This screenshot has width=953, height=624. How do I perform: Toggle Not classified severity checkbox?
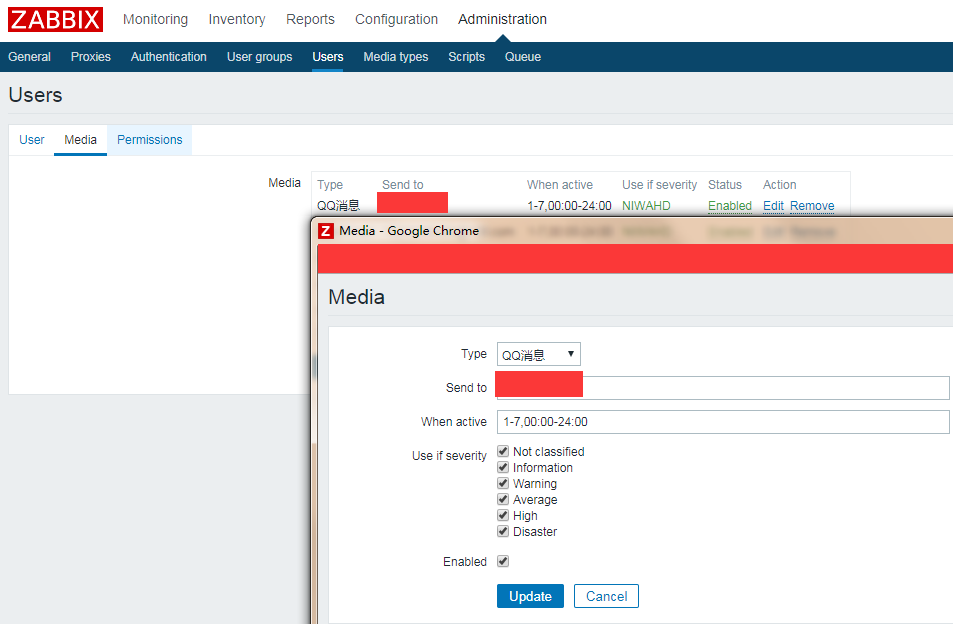tap(503, 451)
